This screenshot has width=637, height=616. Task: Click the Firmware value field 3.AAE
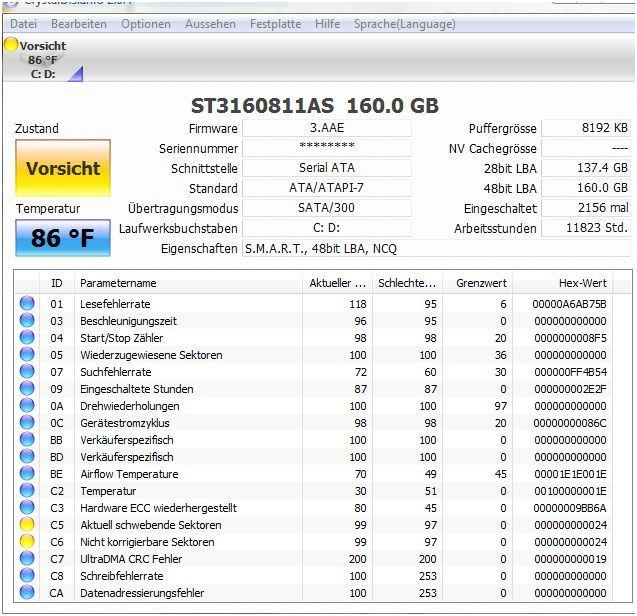[327, 128]
